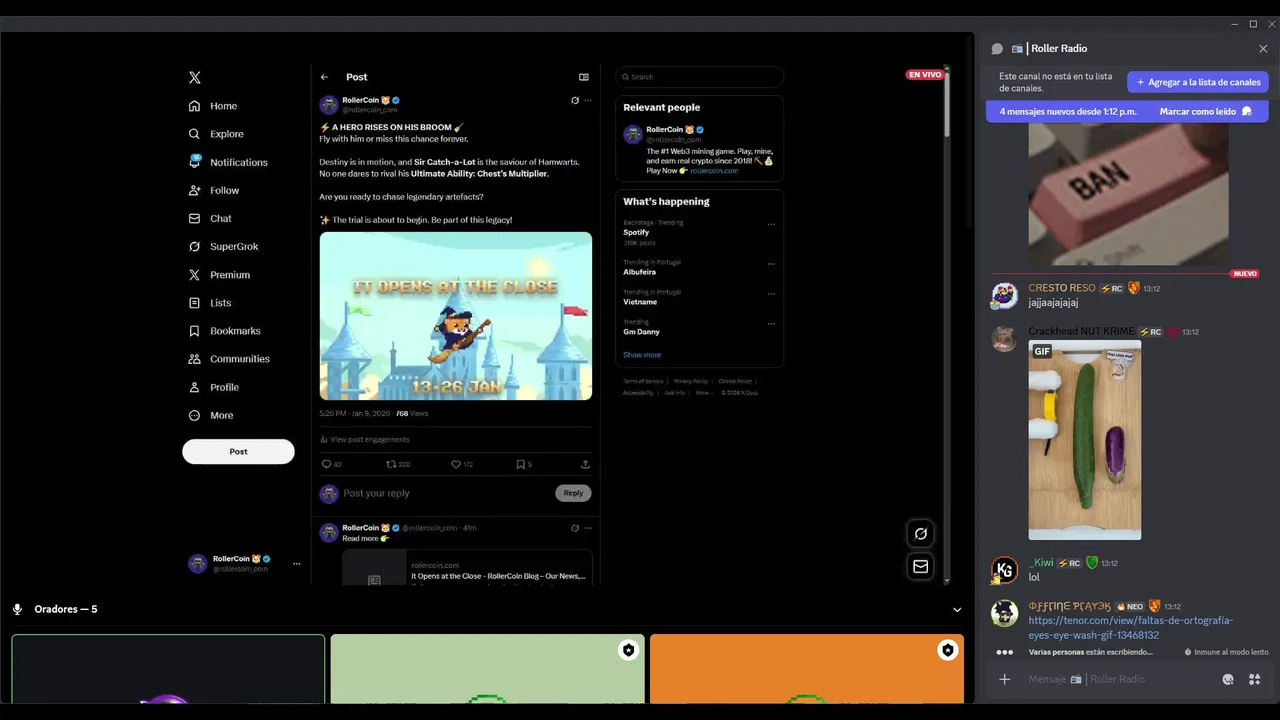Click the Grok icon on the main post
This screenshot has height=720, width=1280.
coord(575,100)
